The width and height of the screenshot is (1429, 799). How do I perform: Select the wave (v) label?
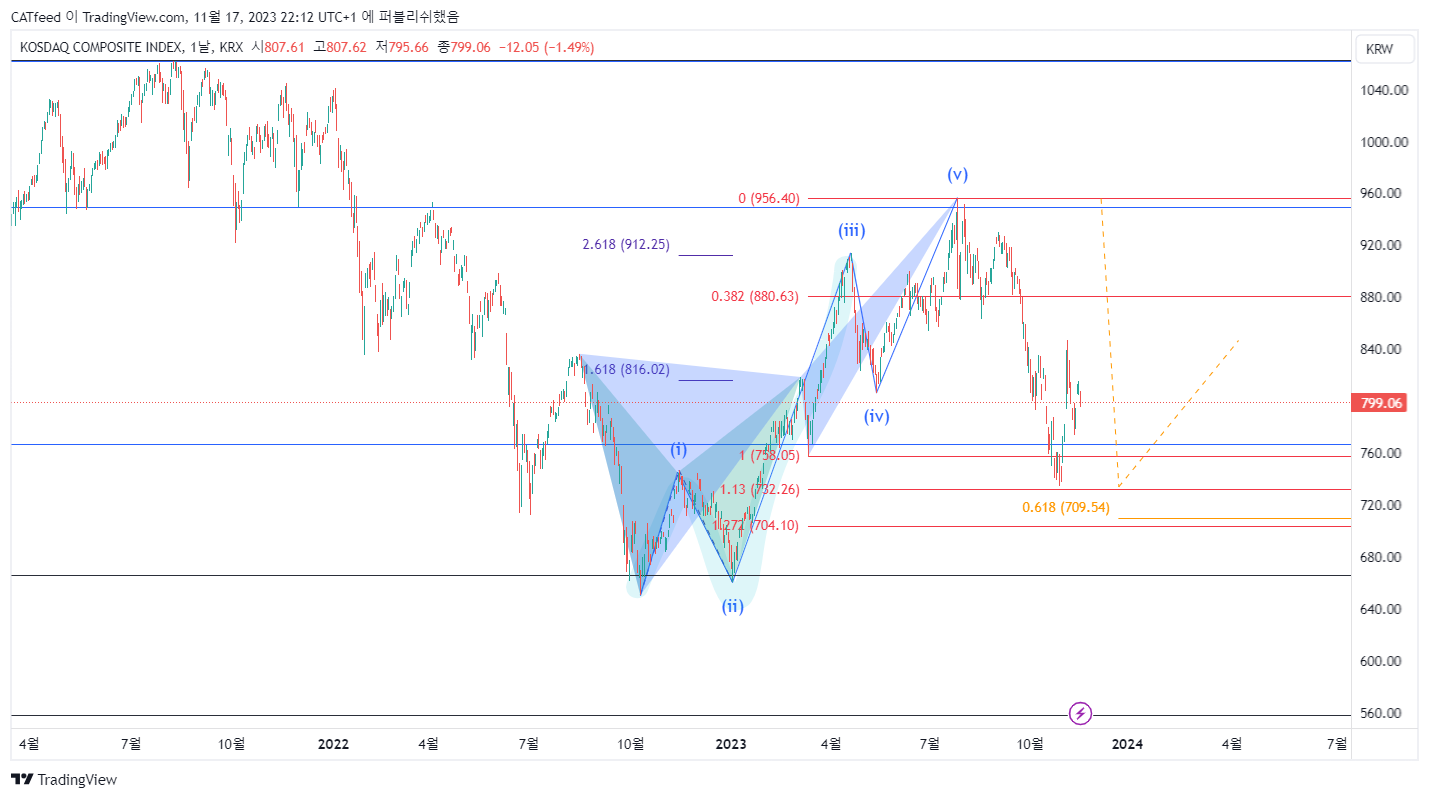[x=958, y=175]
